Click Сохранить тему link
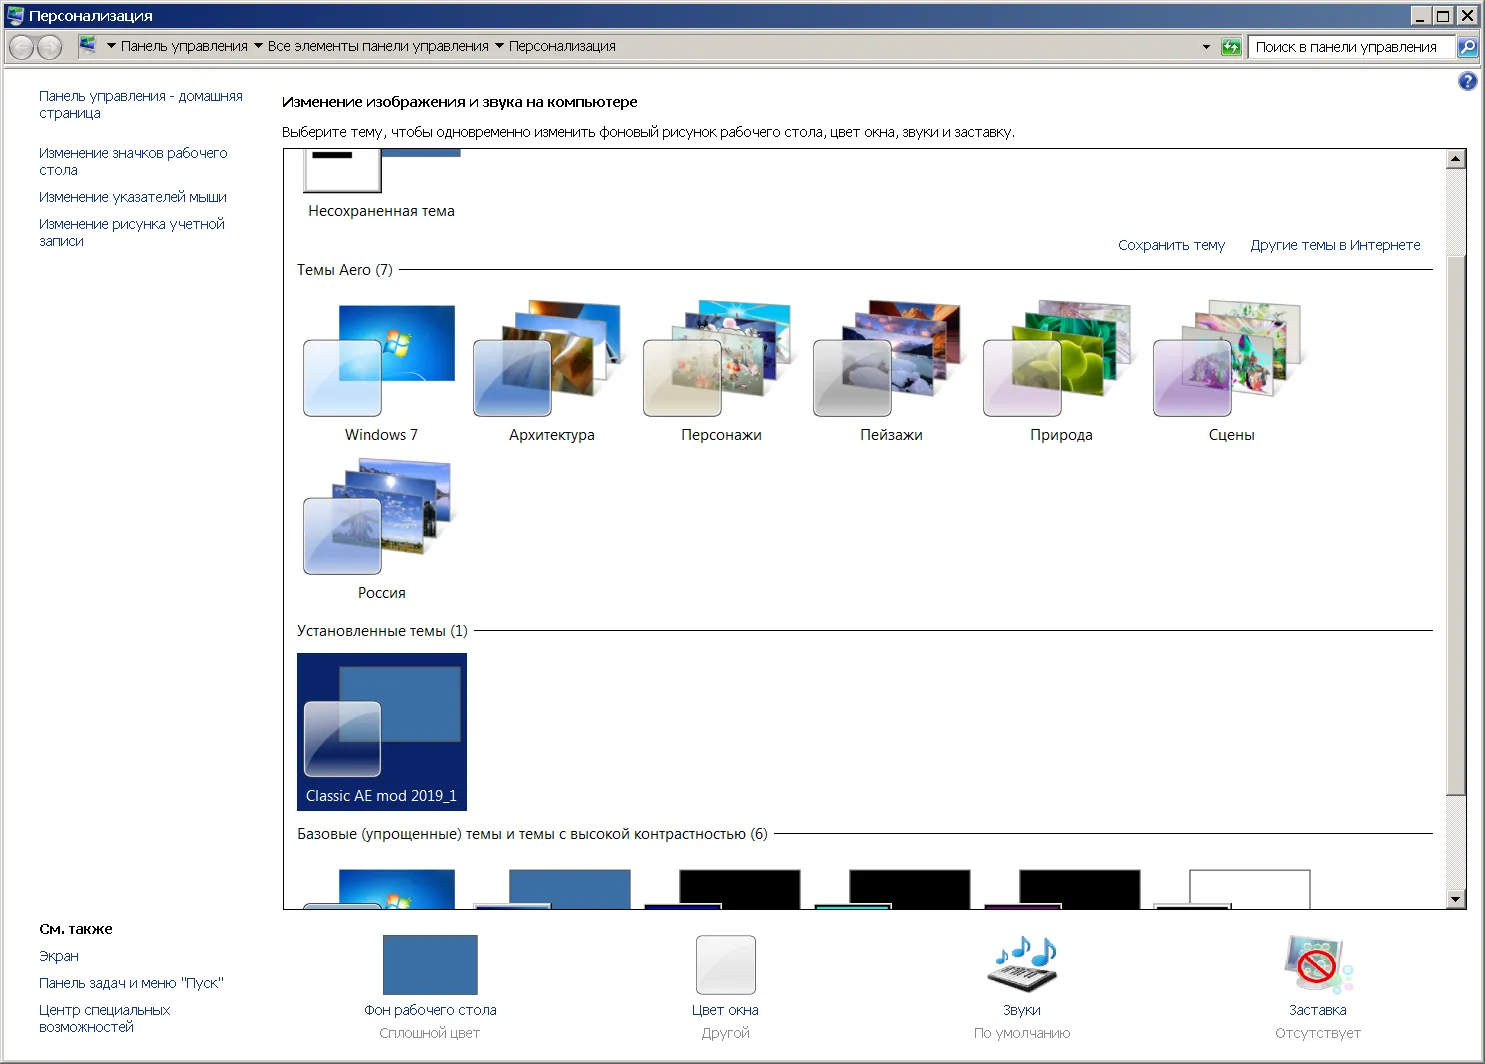The width and height of the screenshot is (1485, 1064). [x=1171, y=245]
